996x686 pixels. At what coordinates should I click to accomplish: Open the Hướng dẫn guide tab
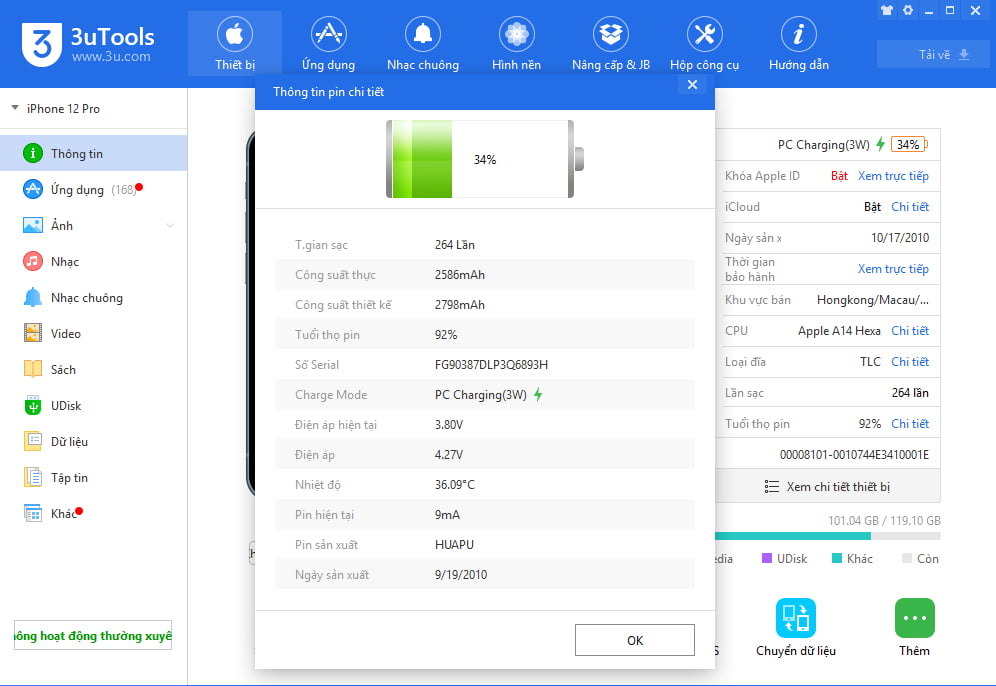pyautogui.click(x=798, y=44)
